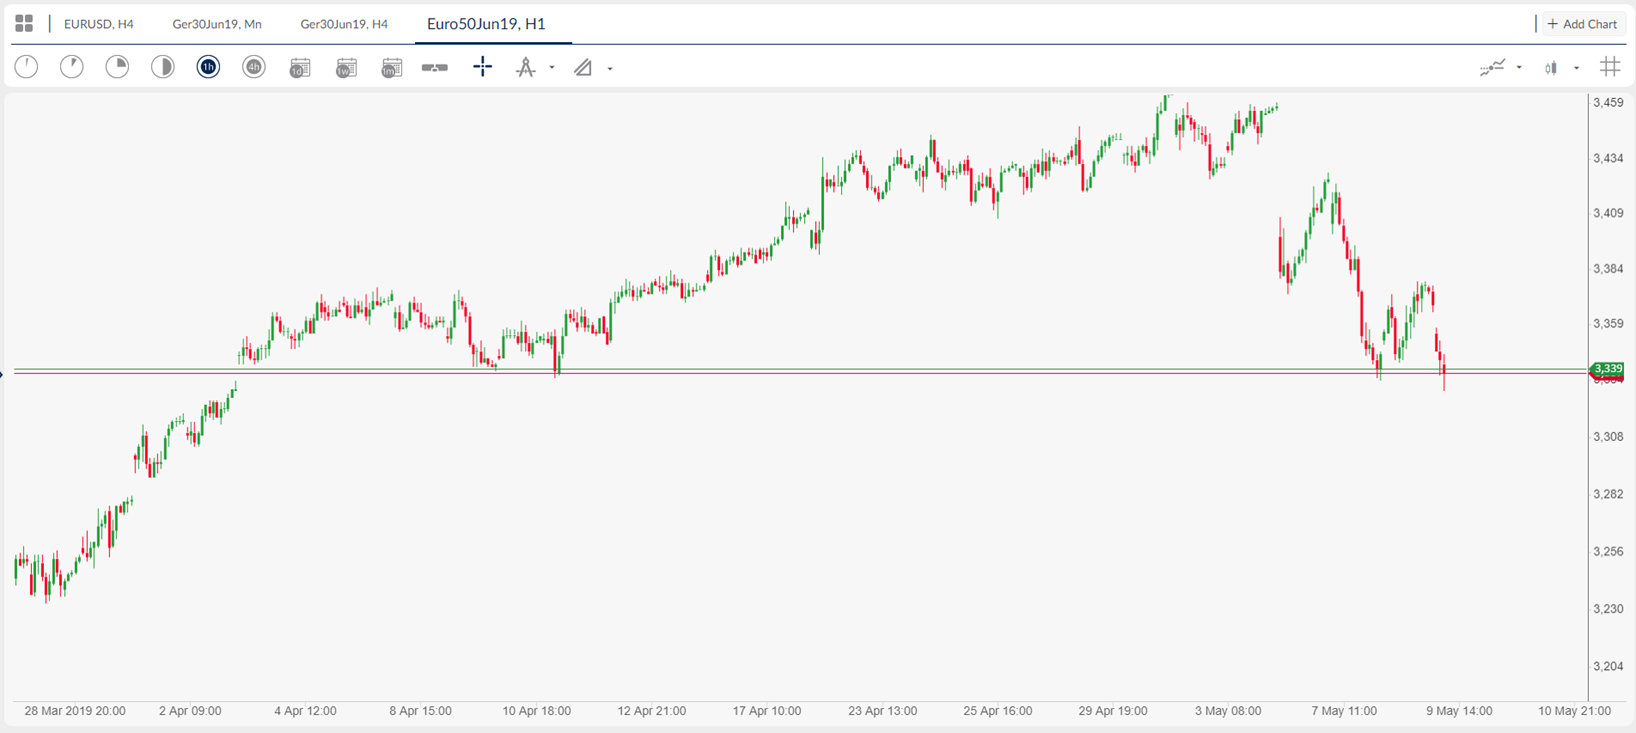1636x733 pixels.
Task: Select the 1h timeframe button
Action: (208, 67)
